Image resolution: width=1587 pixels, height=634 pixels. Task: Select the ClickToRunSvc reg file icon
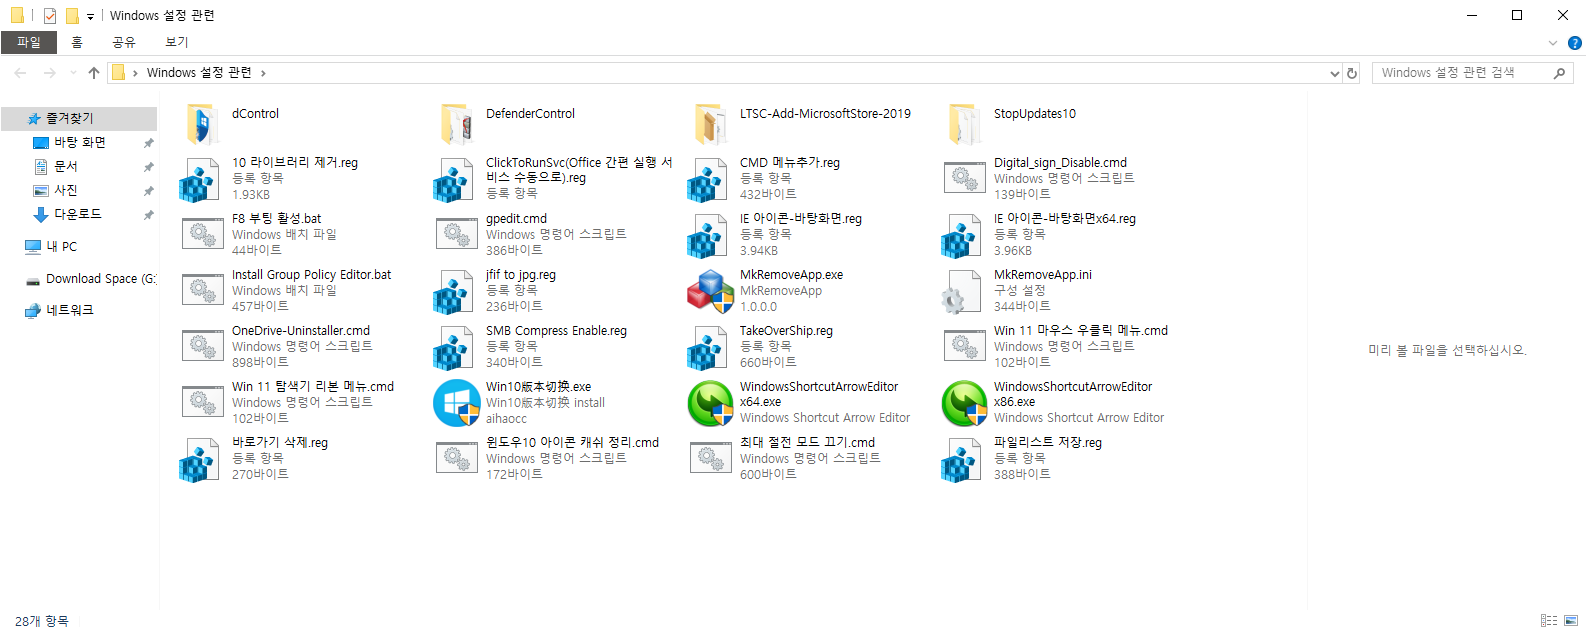click(454, 180)
